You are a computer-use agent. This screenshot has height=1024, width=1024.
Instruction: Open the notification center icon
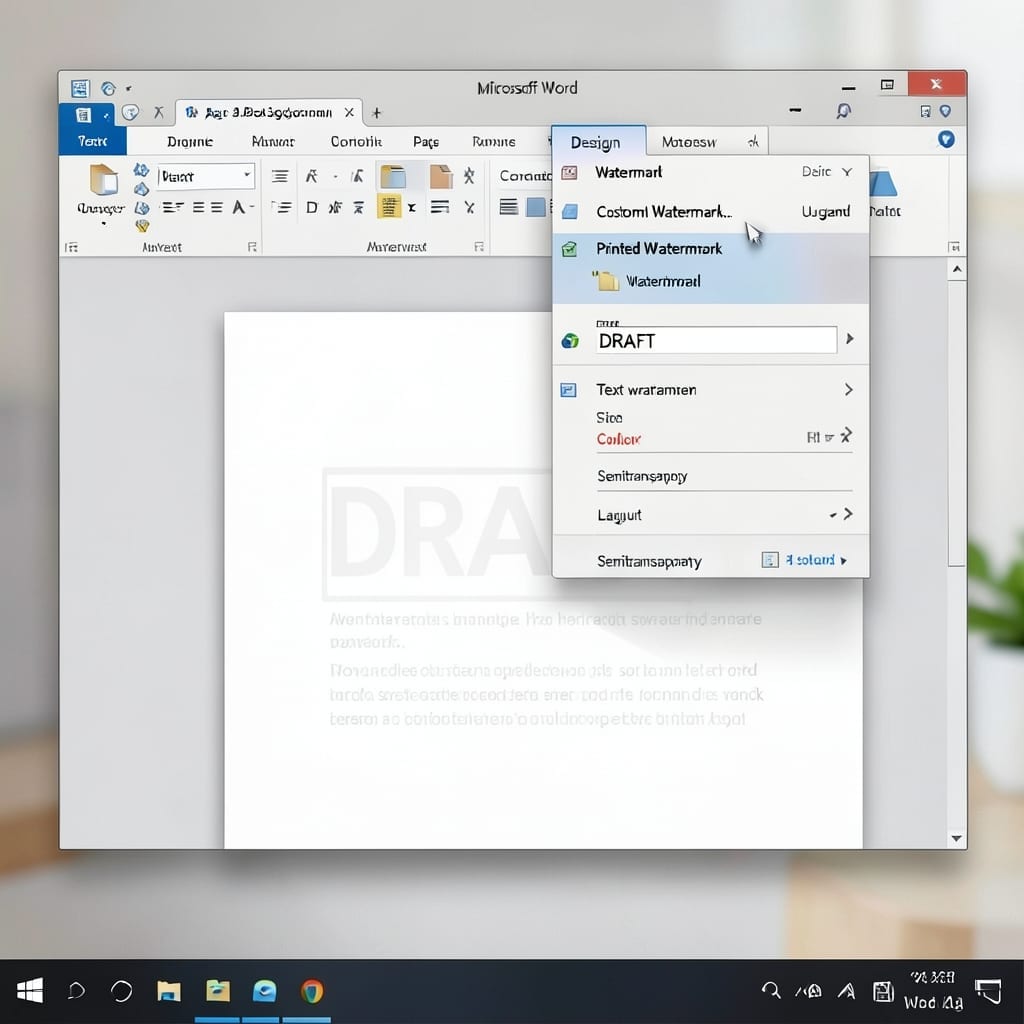click(x=989, y=991)
